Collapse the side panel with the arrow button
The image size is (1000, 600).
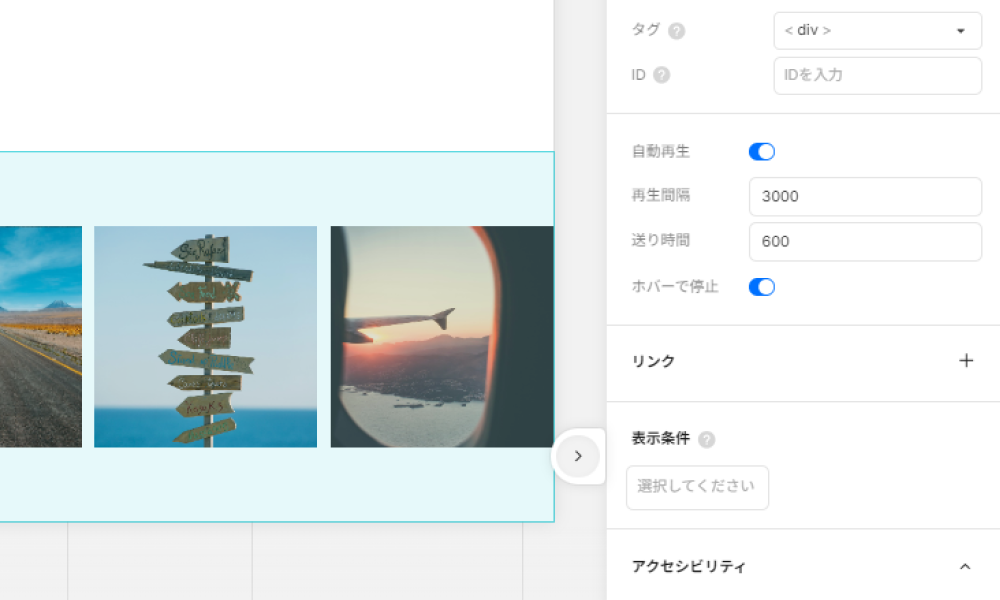[578, 456]
